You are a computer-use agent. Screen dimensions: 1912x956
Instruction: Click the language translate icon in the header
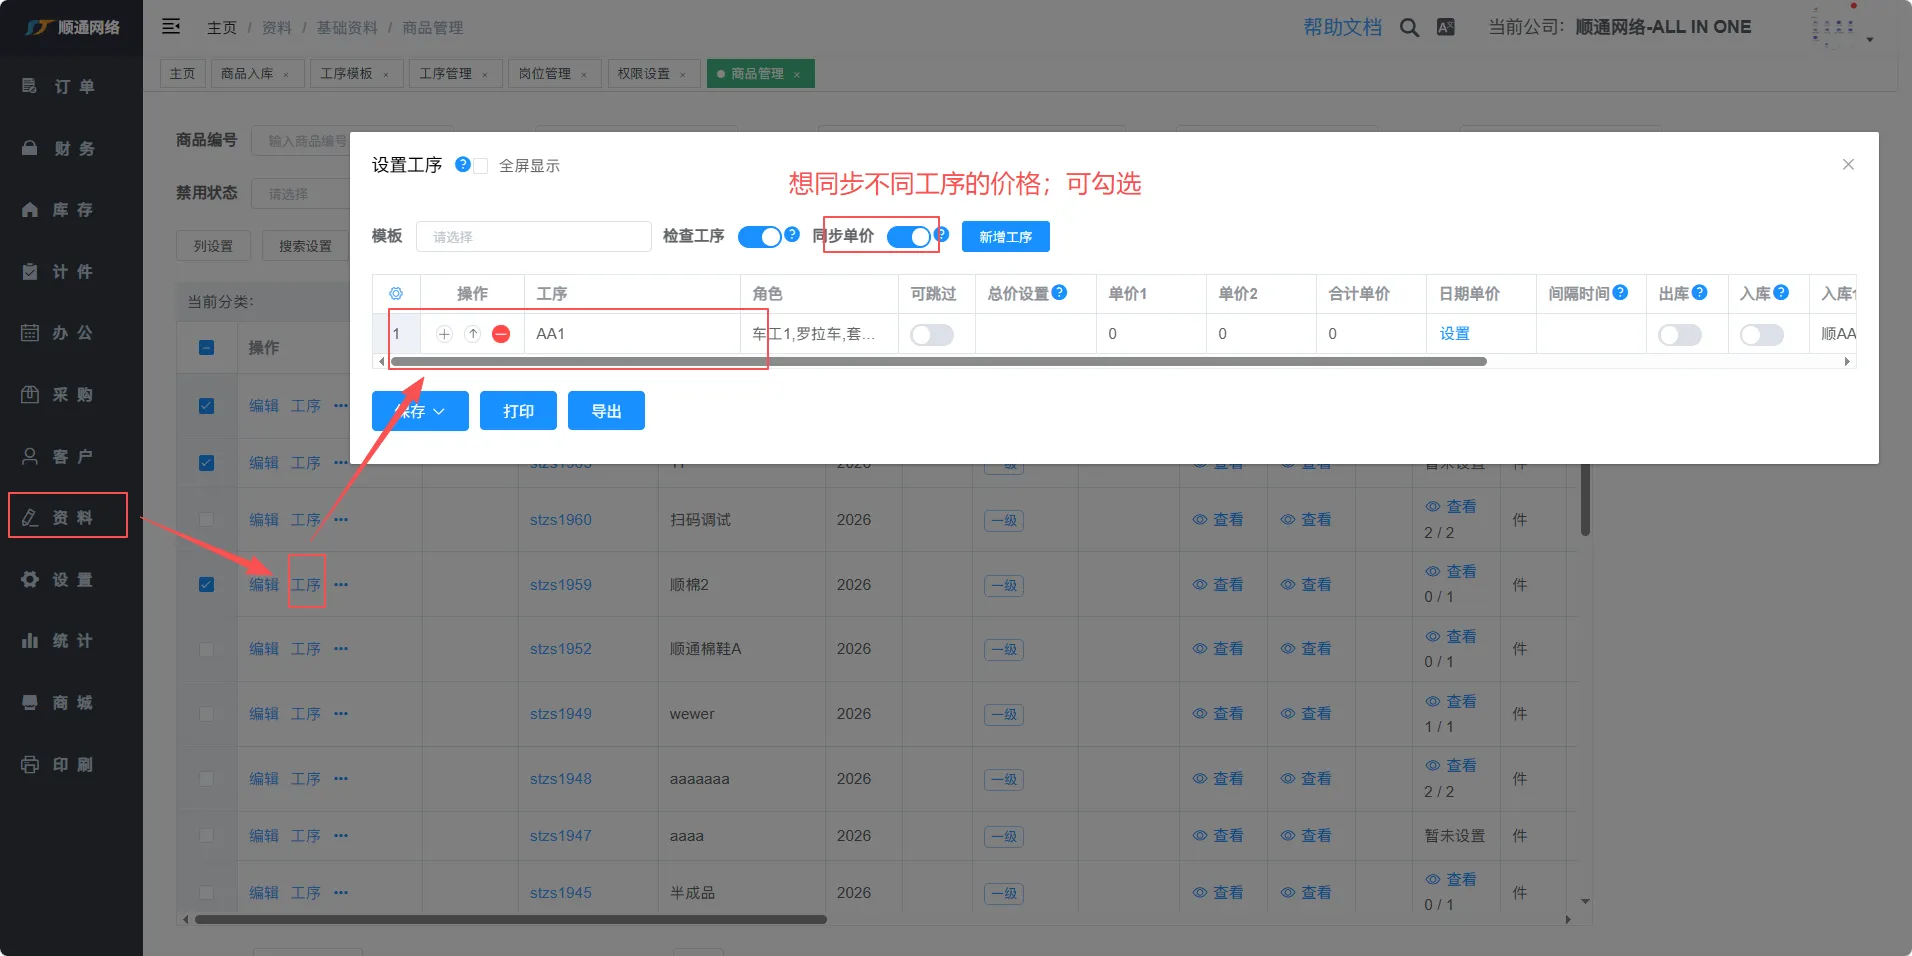click(x=1445, y=28)
